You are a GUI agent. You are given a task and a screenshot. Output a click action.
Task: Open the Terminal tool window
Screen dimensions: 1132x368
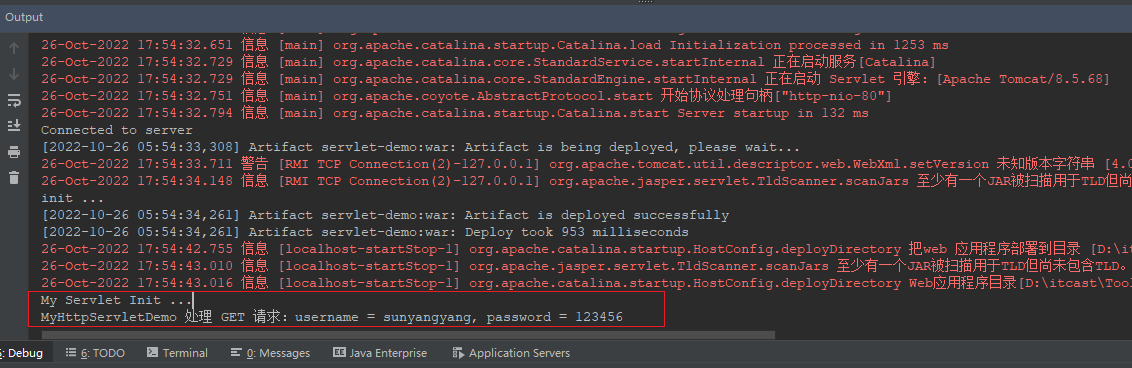(x=178, y=353)
